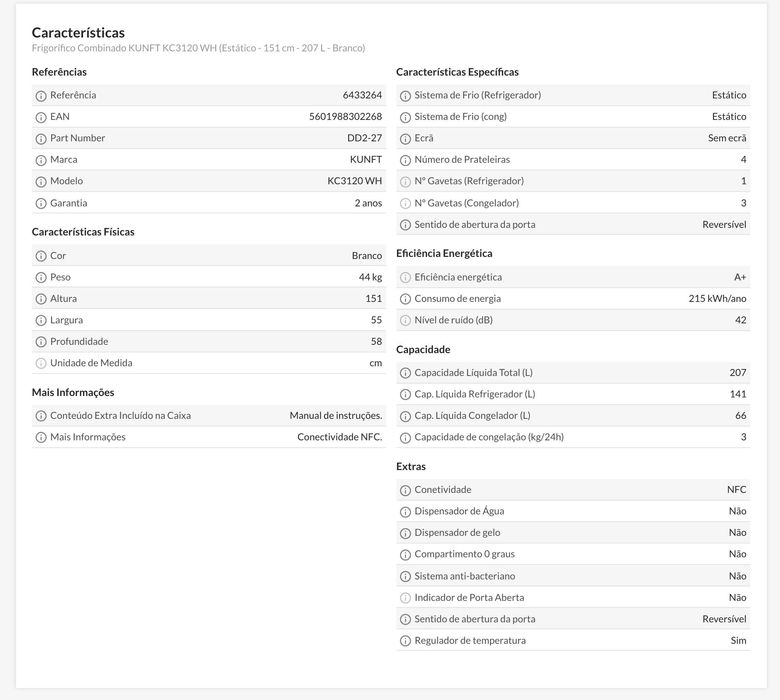Click the info icon next to EAN

click(x=41, y=117)
